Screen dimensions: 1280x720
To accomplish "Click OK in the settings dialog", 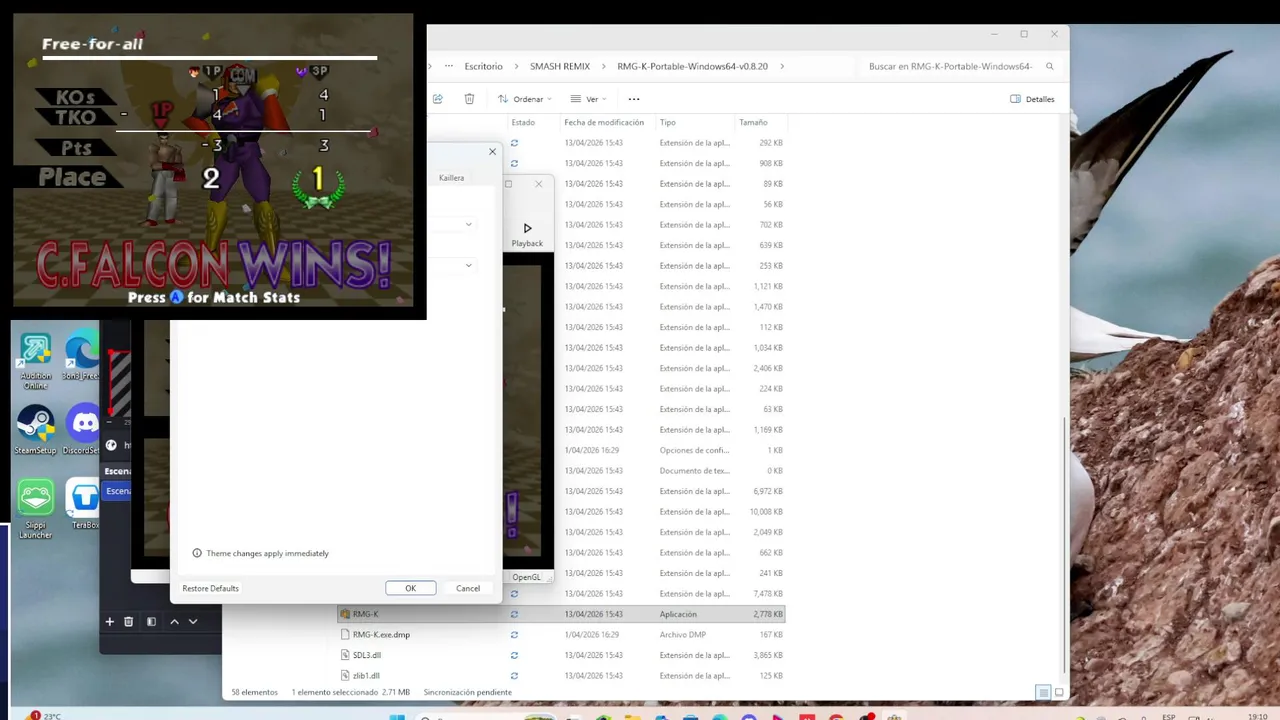I will [x=410, y=588].
